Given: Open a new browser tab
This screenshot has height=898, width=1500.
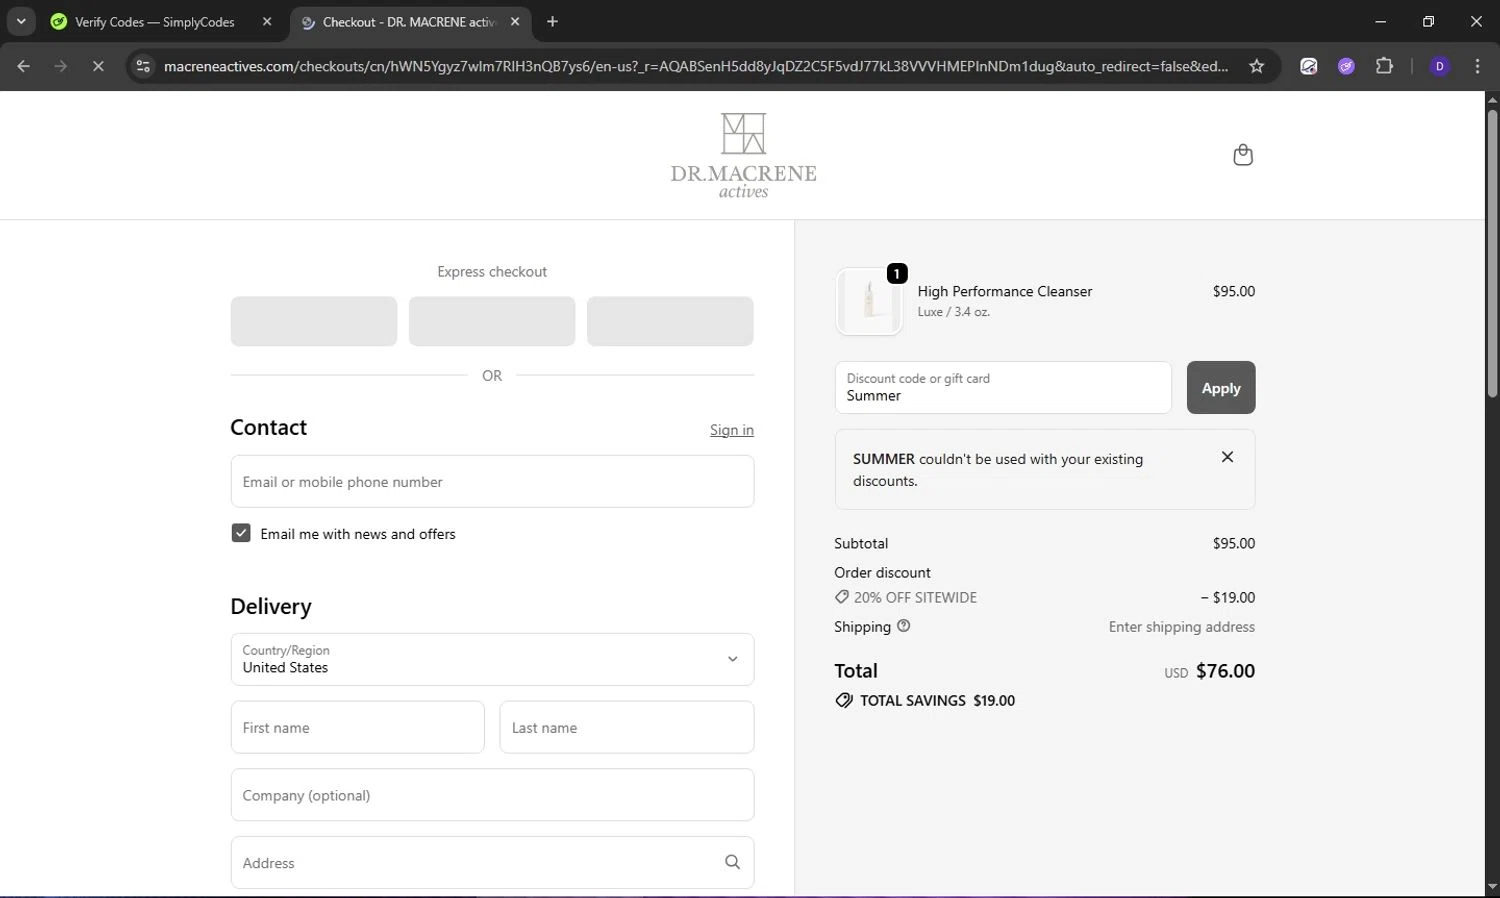Looking at the screenshot, I should point(552,21).
